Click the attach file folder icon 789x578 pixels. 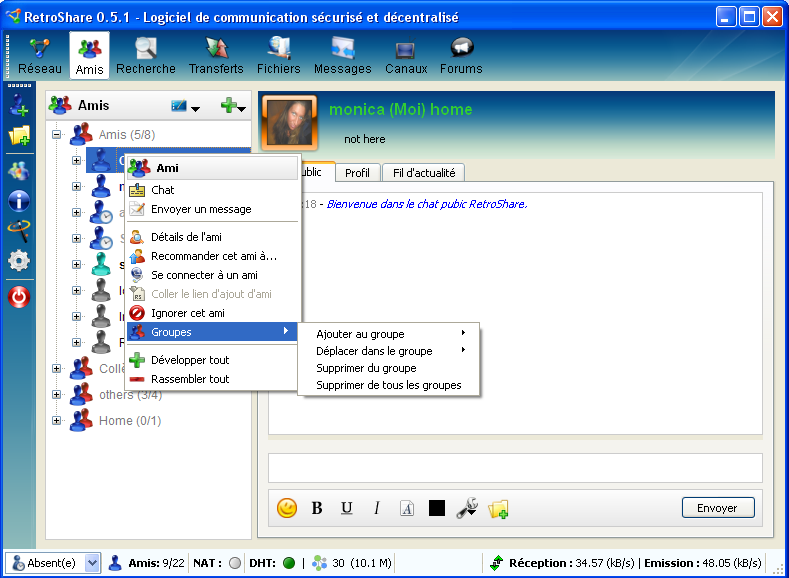pos(498,509)
